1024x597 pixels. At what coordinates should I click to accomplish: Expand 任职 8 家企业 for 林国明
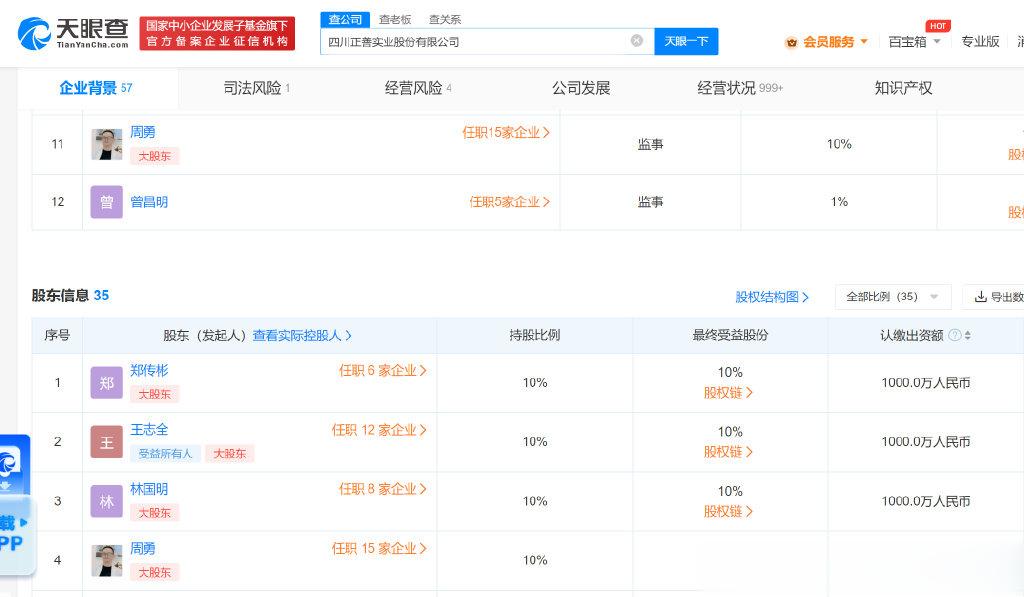383,489
